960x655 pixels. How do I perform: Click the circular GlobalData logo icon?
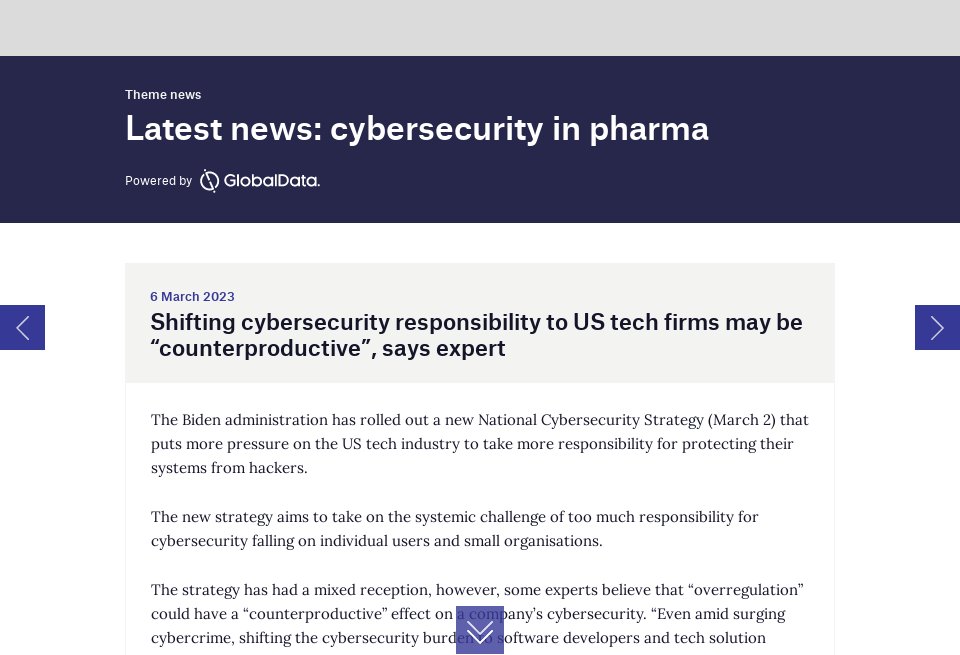point(209,181)
